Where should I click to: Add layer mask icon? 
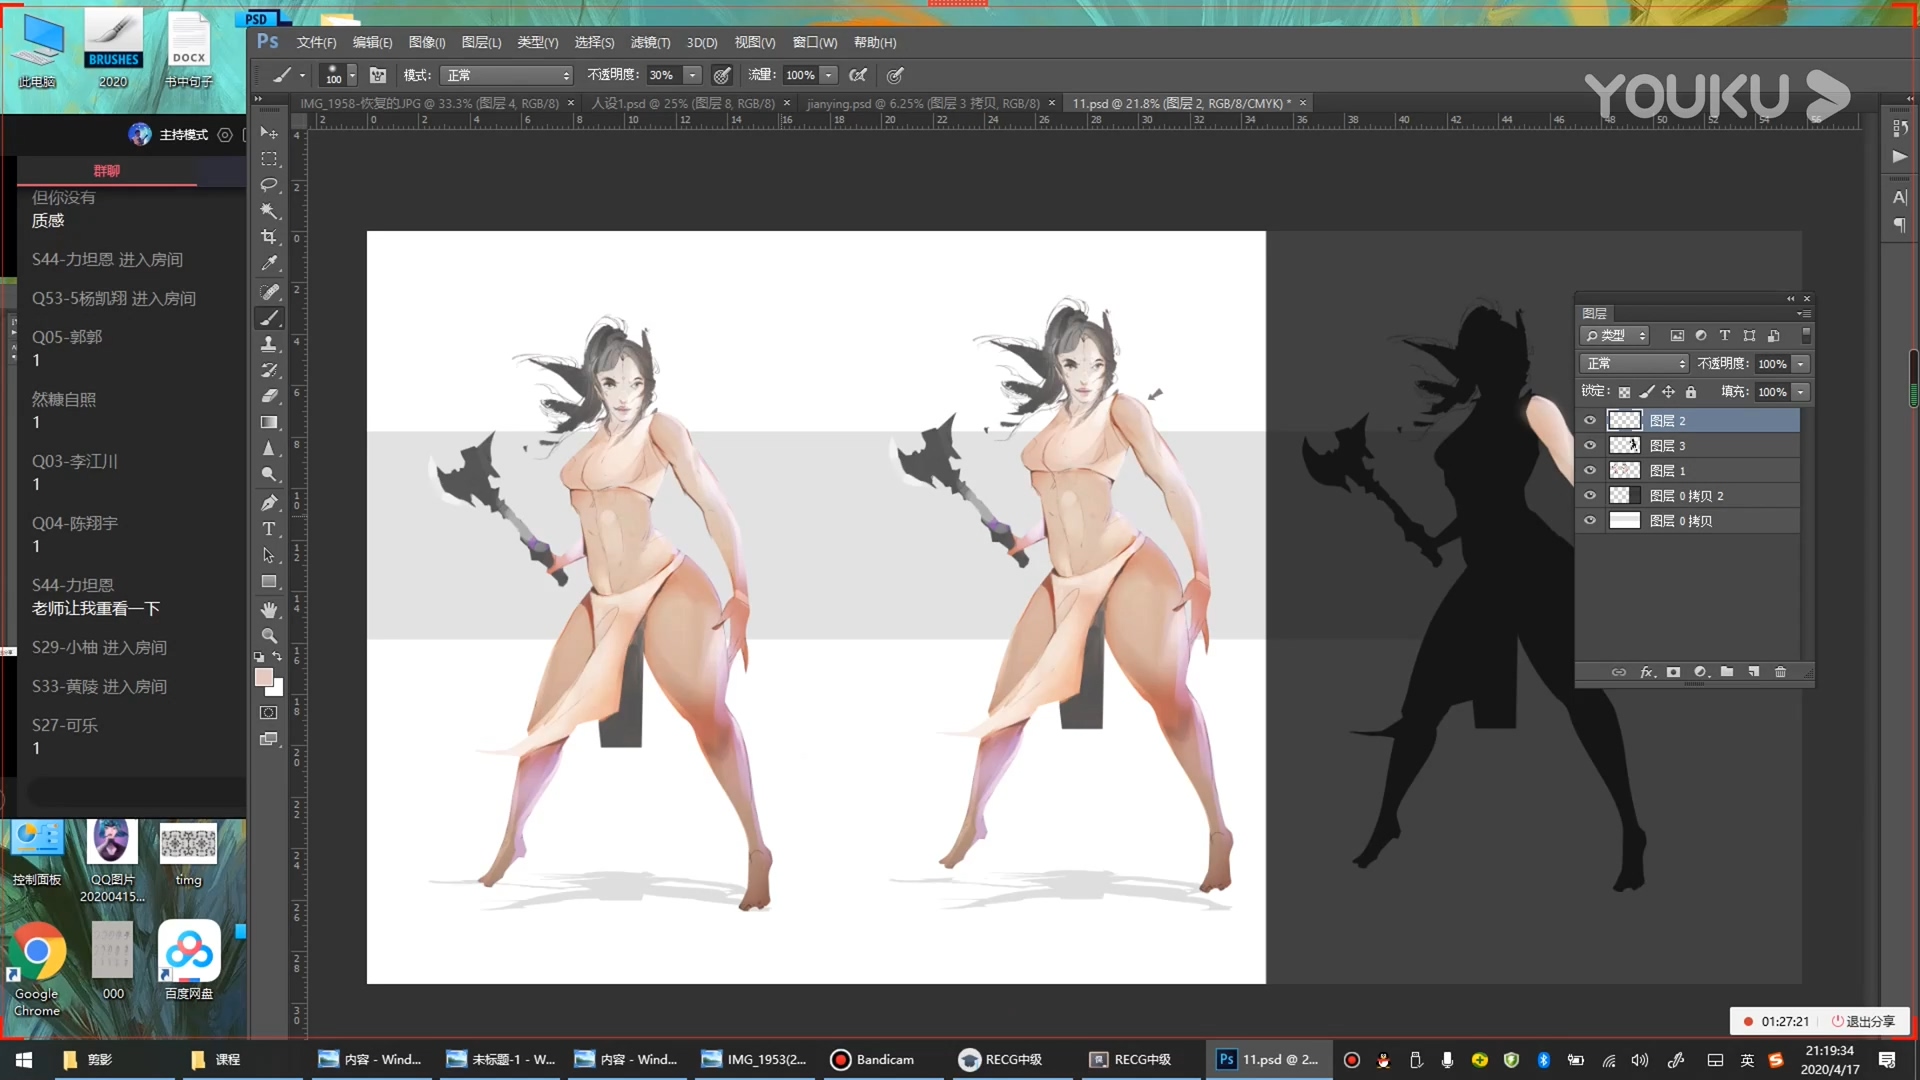(1673, 672)
